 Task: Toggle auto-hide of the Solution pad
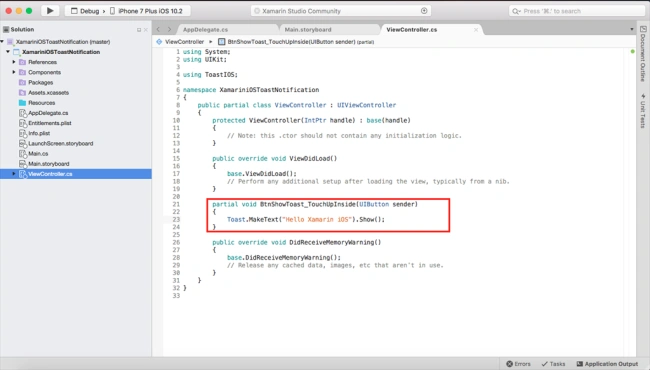(x=139, y=30)
